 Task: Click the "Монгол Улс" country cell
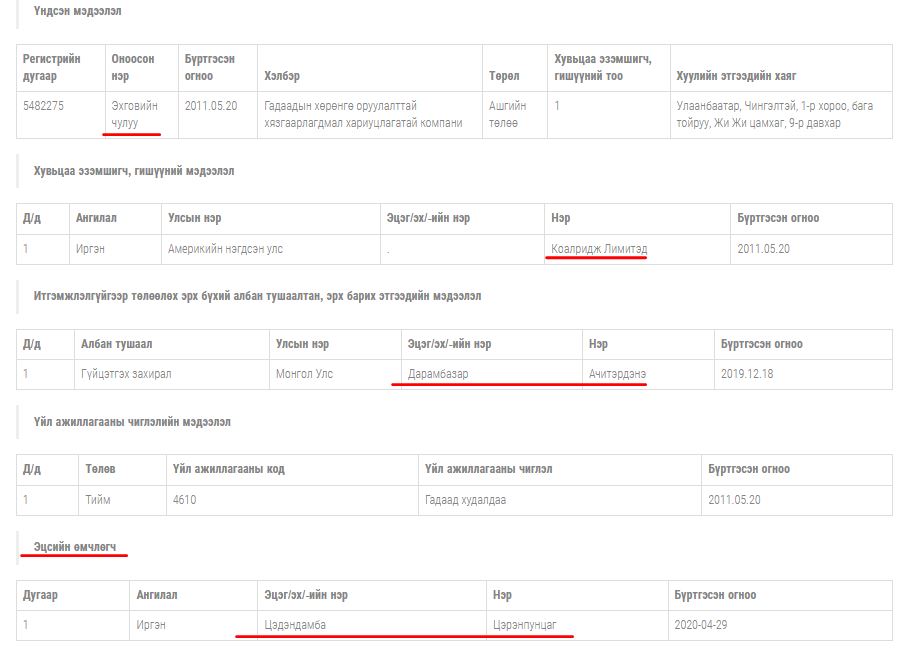(x=304, y=374)
